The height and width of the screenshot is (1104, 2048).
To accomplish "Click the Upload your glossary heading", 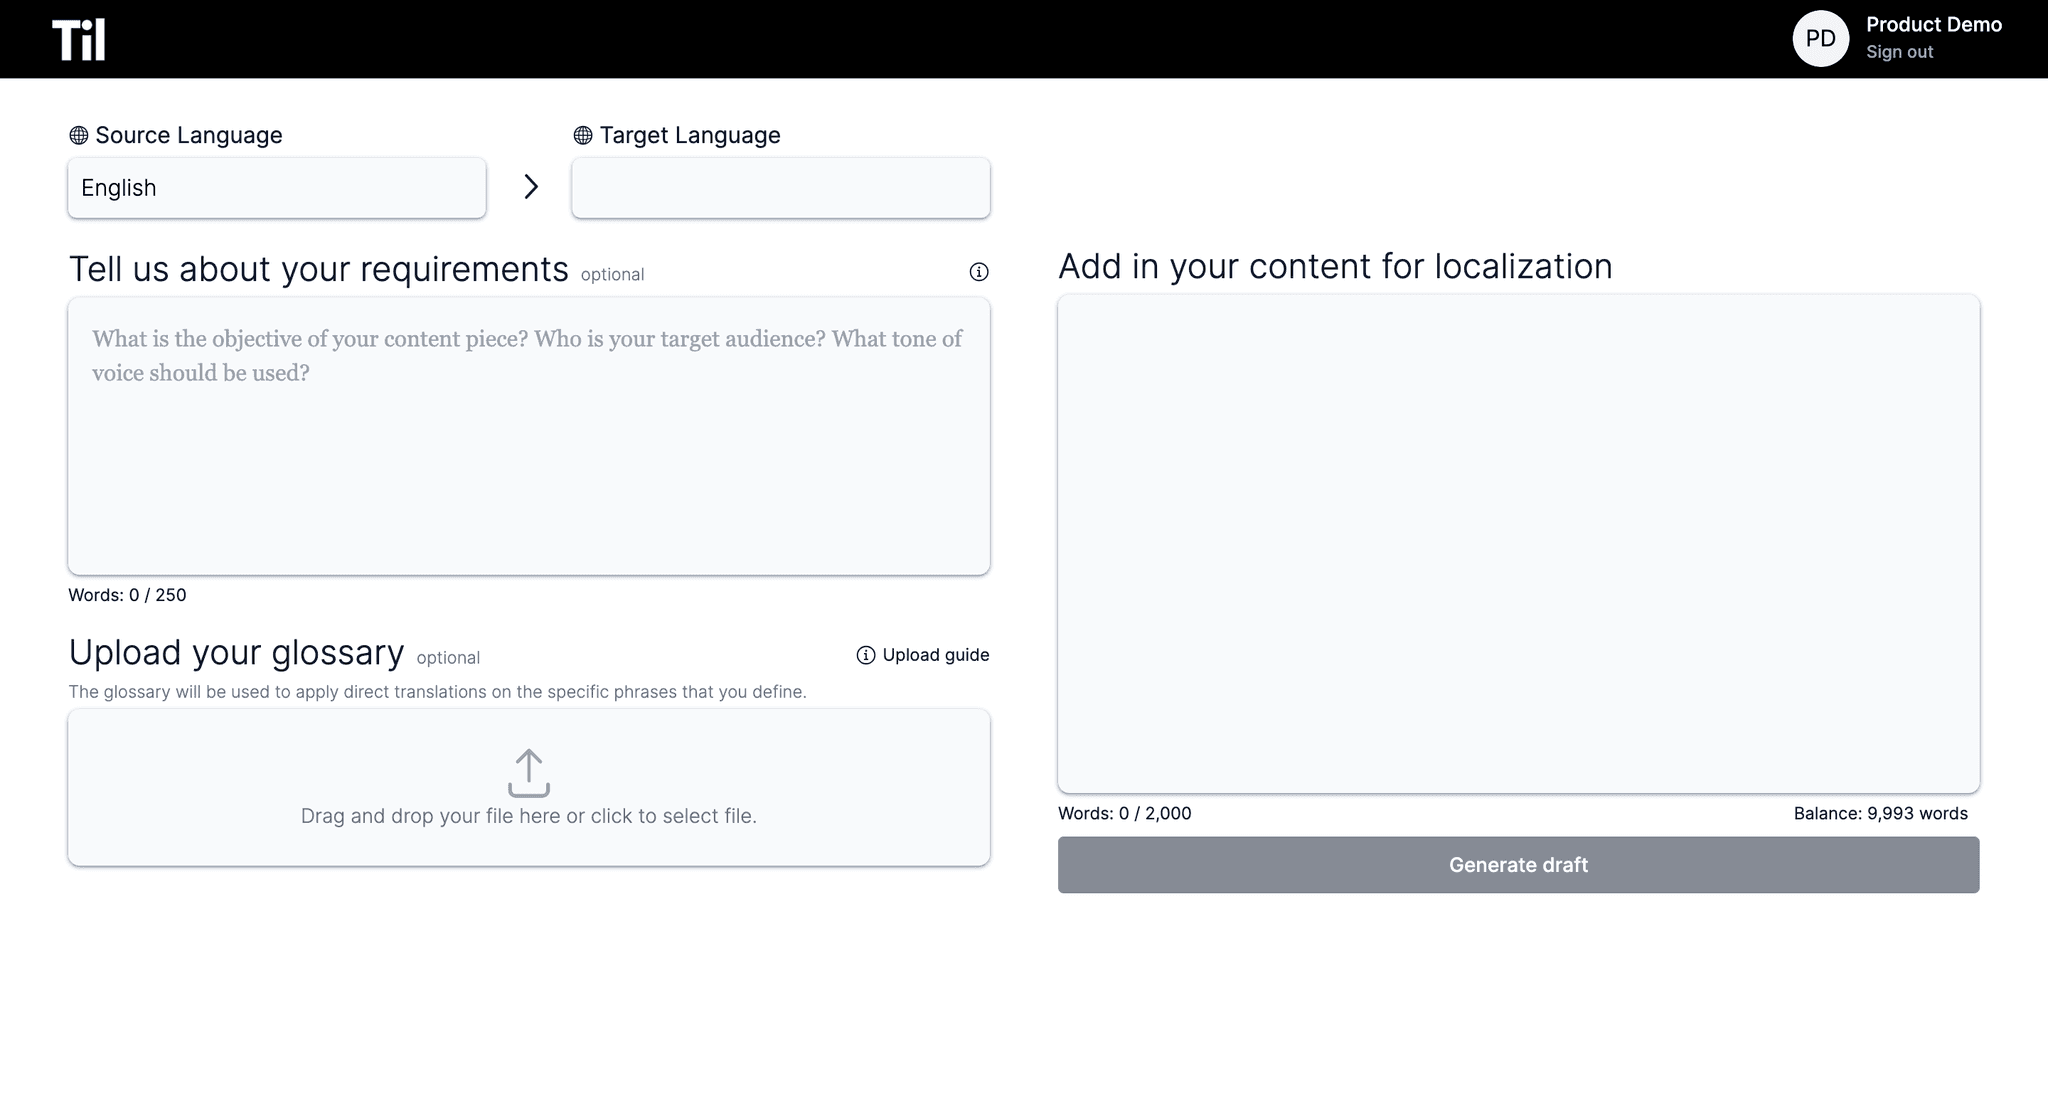I will 236,653.
